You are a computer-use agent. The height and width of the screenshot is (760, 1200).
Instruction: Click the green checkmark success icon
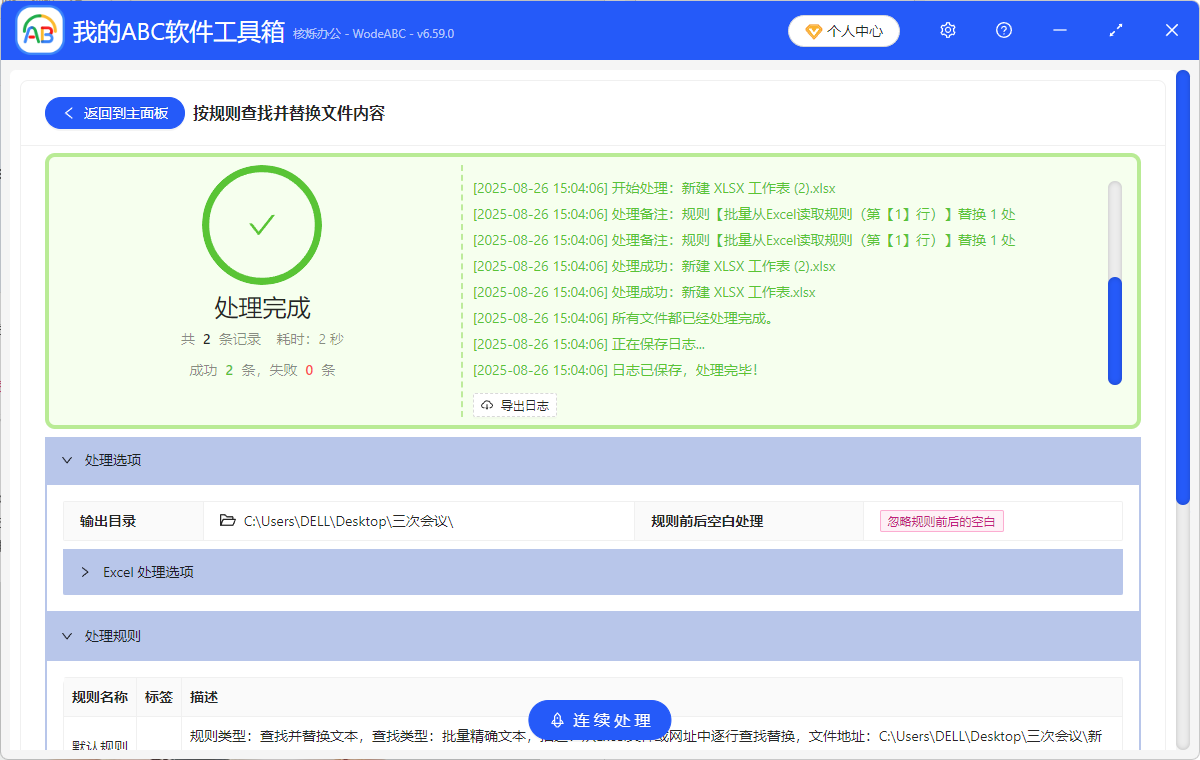[262, 225]
